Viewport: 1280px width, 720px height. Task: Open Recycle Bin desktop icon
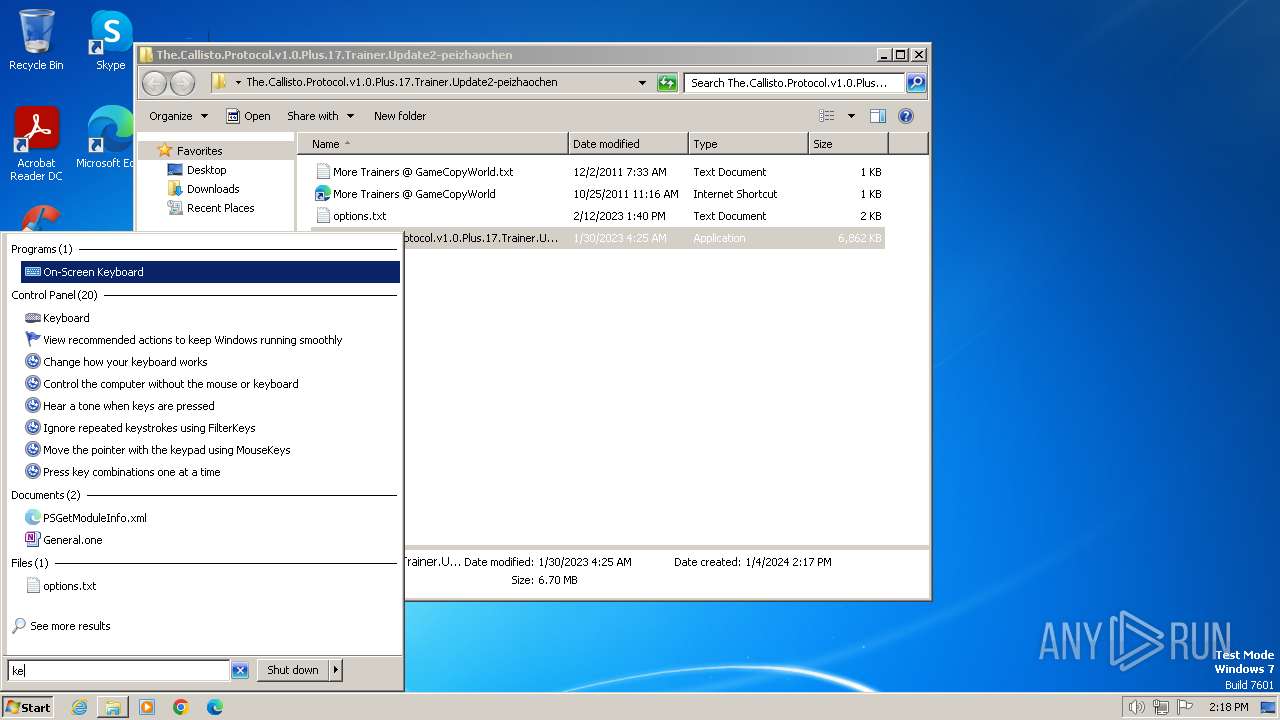36,40
